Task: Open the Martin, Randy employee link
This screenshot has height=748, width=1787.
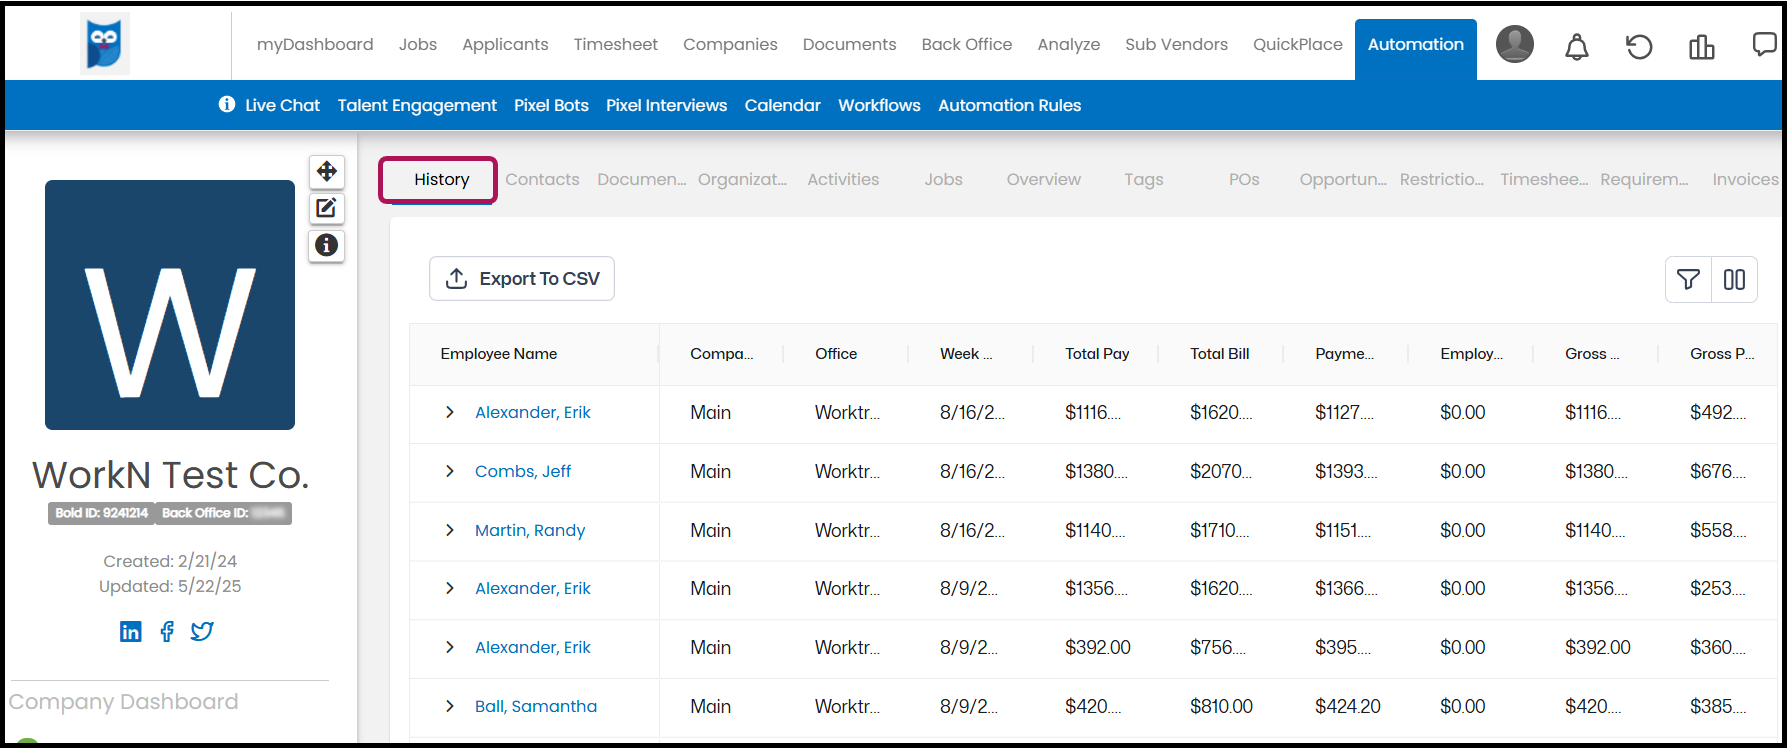Action: [530, 530]
